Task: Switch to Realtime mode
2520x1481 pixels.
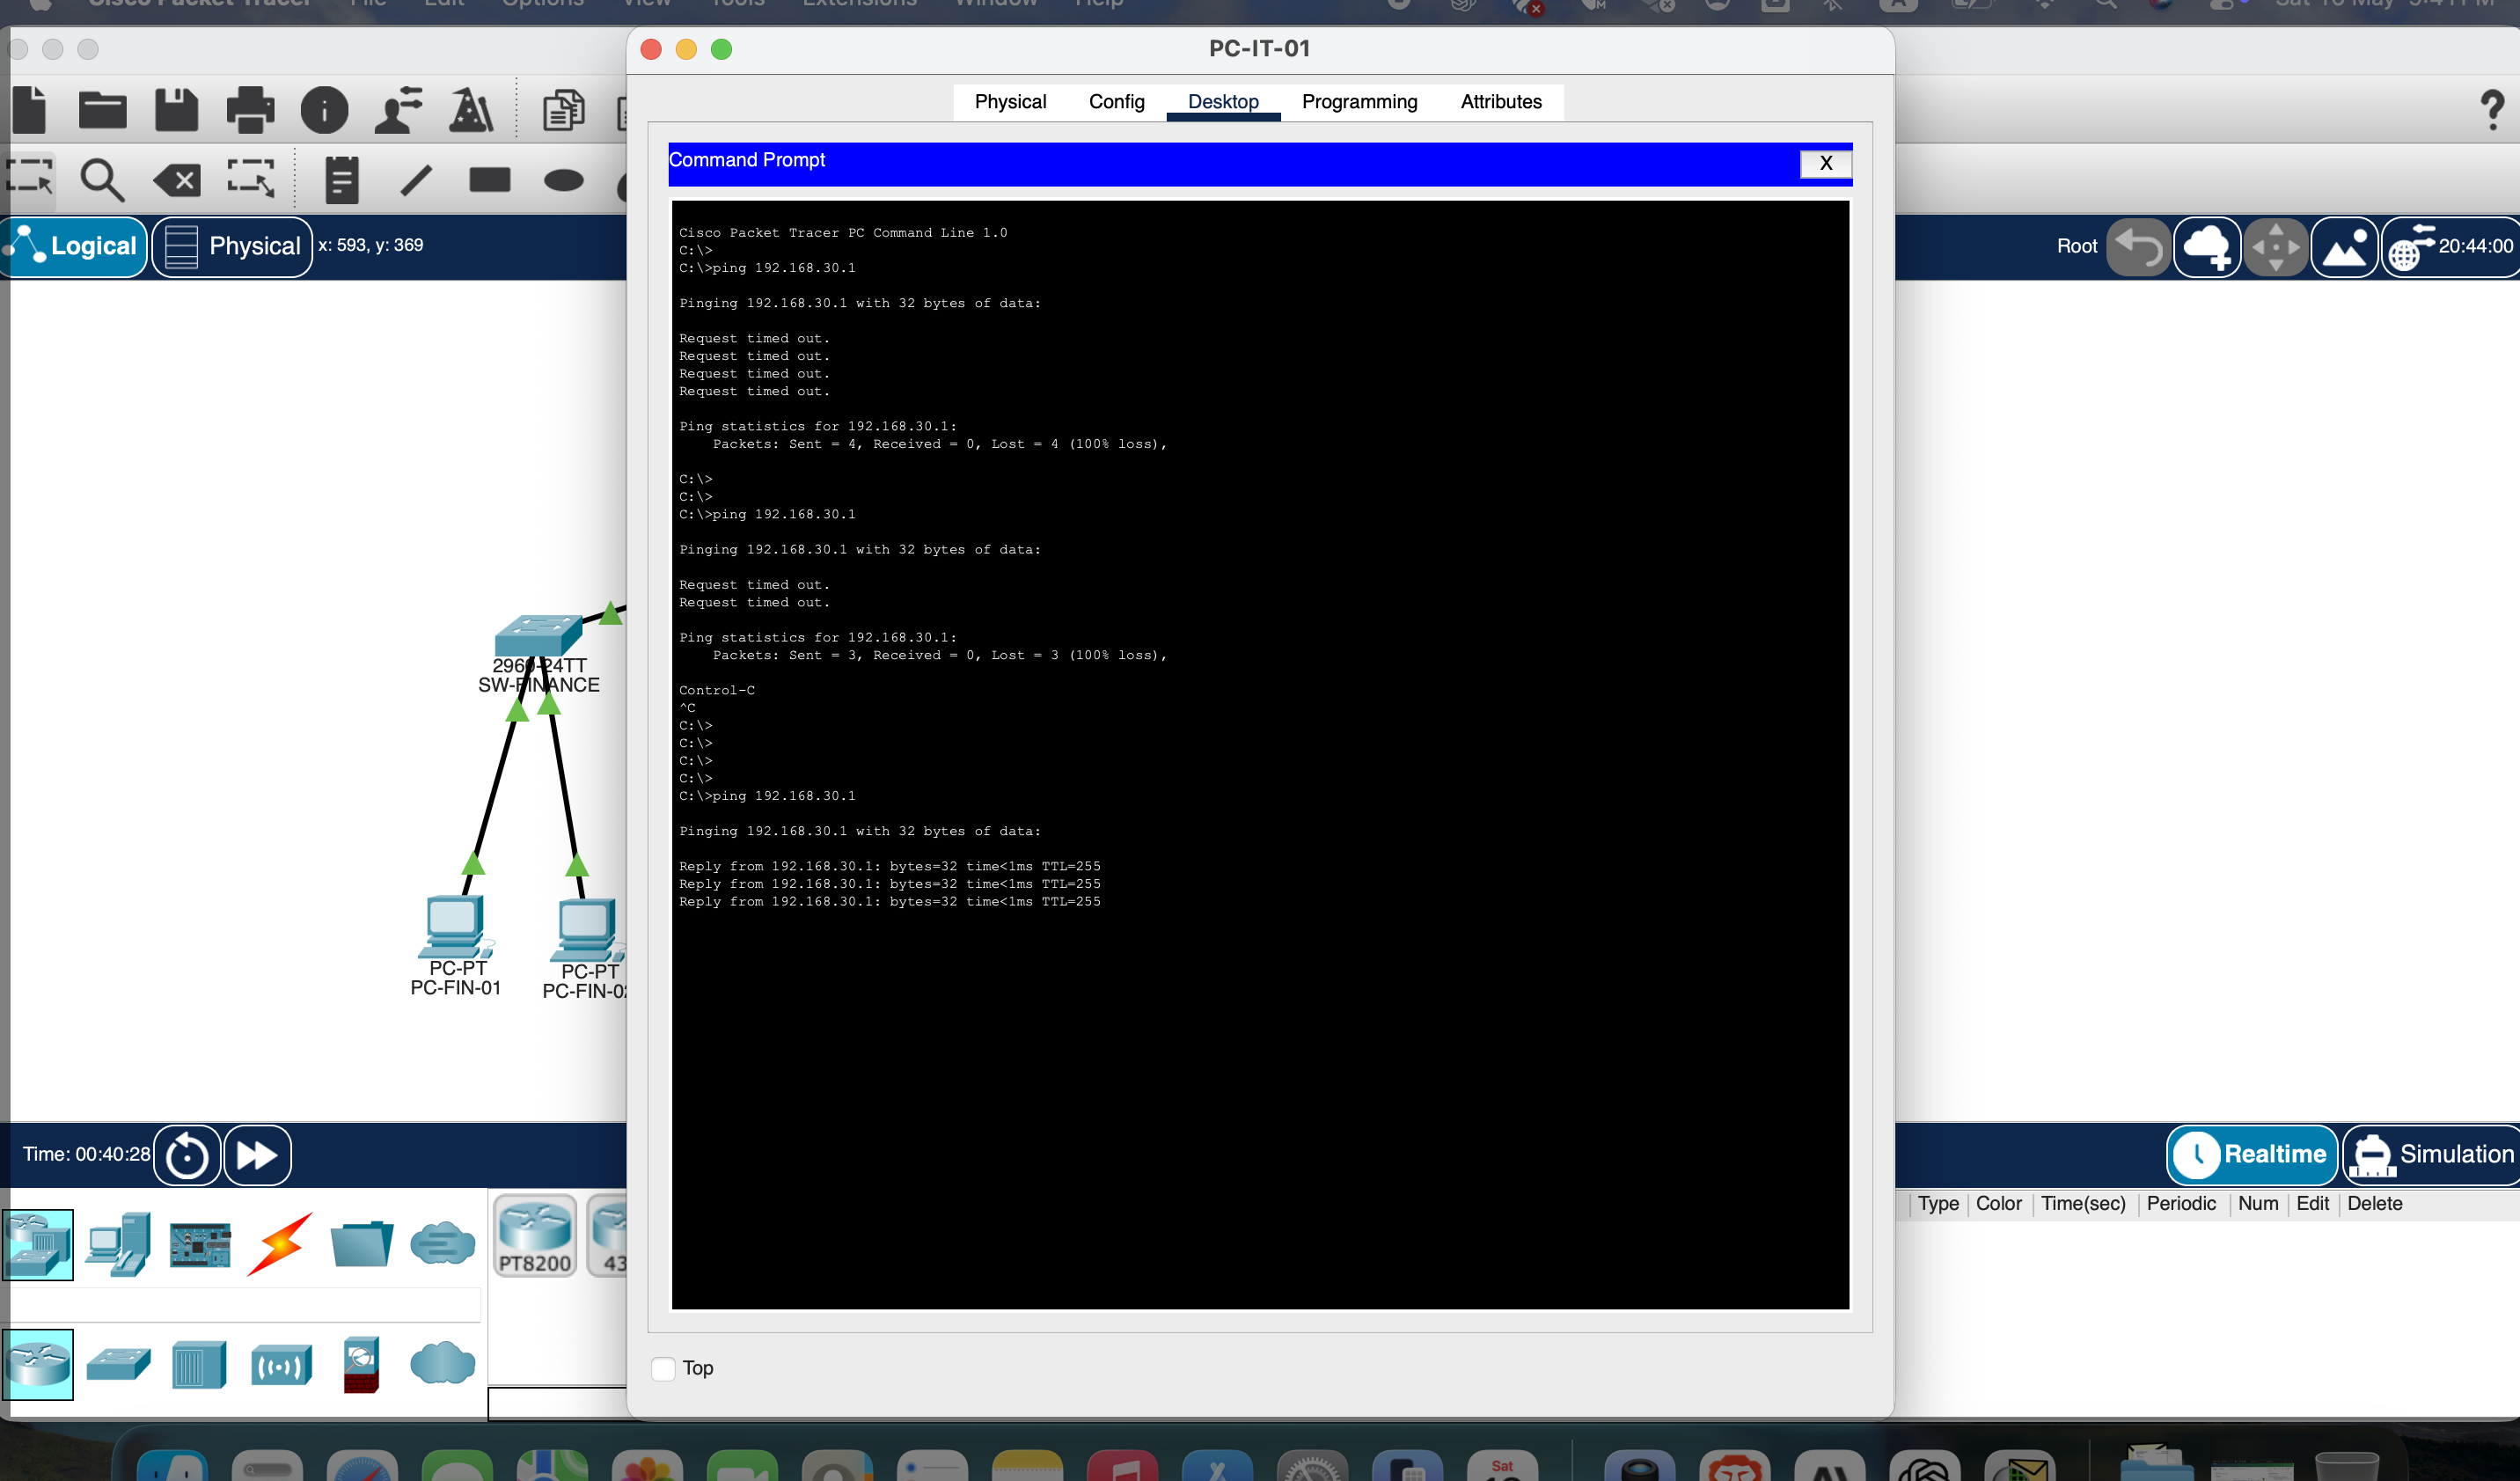Action: click(x=2252, y=1156)
